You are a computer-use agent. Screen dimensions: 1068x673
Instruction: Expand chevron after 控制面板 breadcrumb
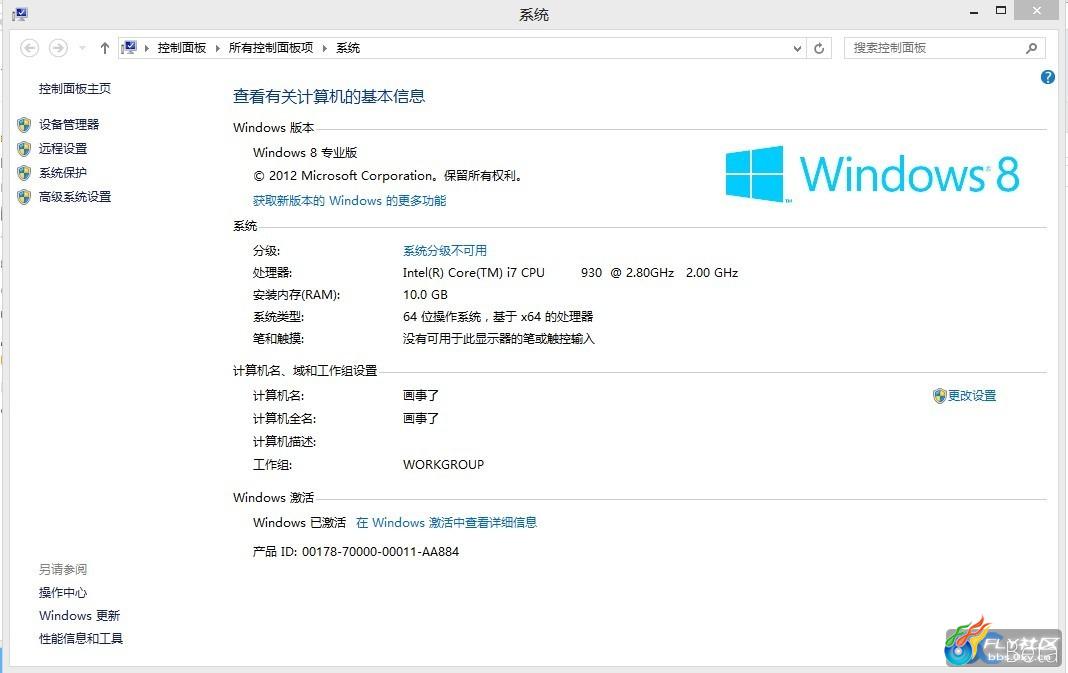pyautogui.click(x=217, y=48)
